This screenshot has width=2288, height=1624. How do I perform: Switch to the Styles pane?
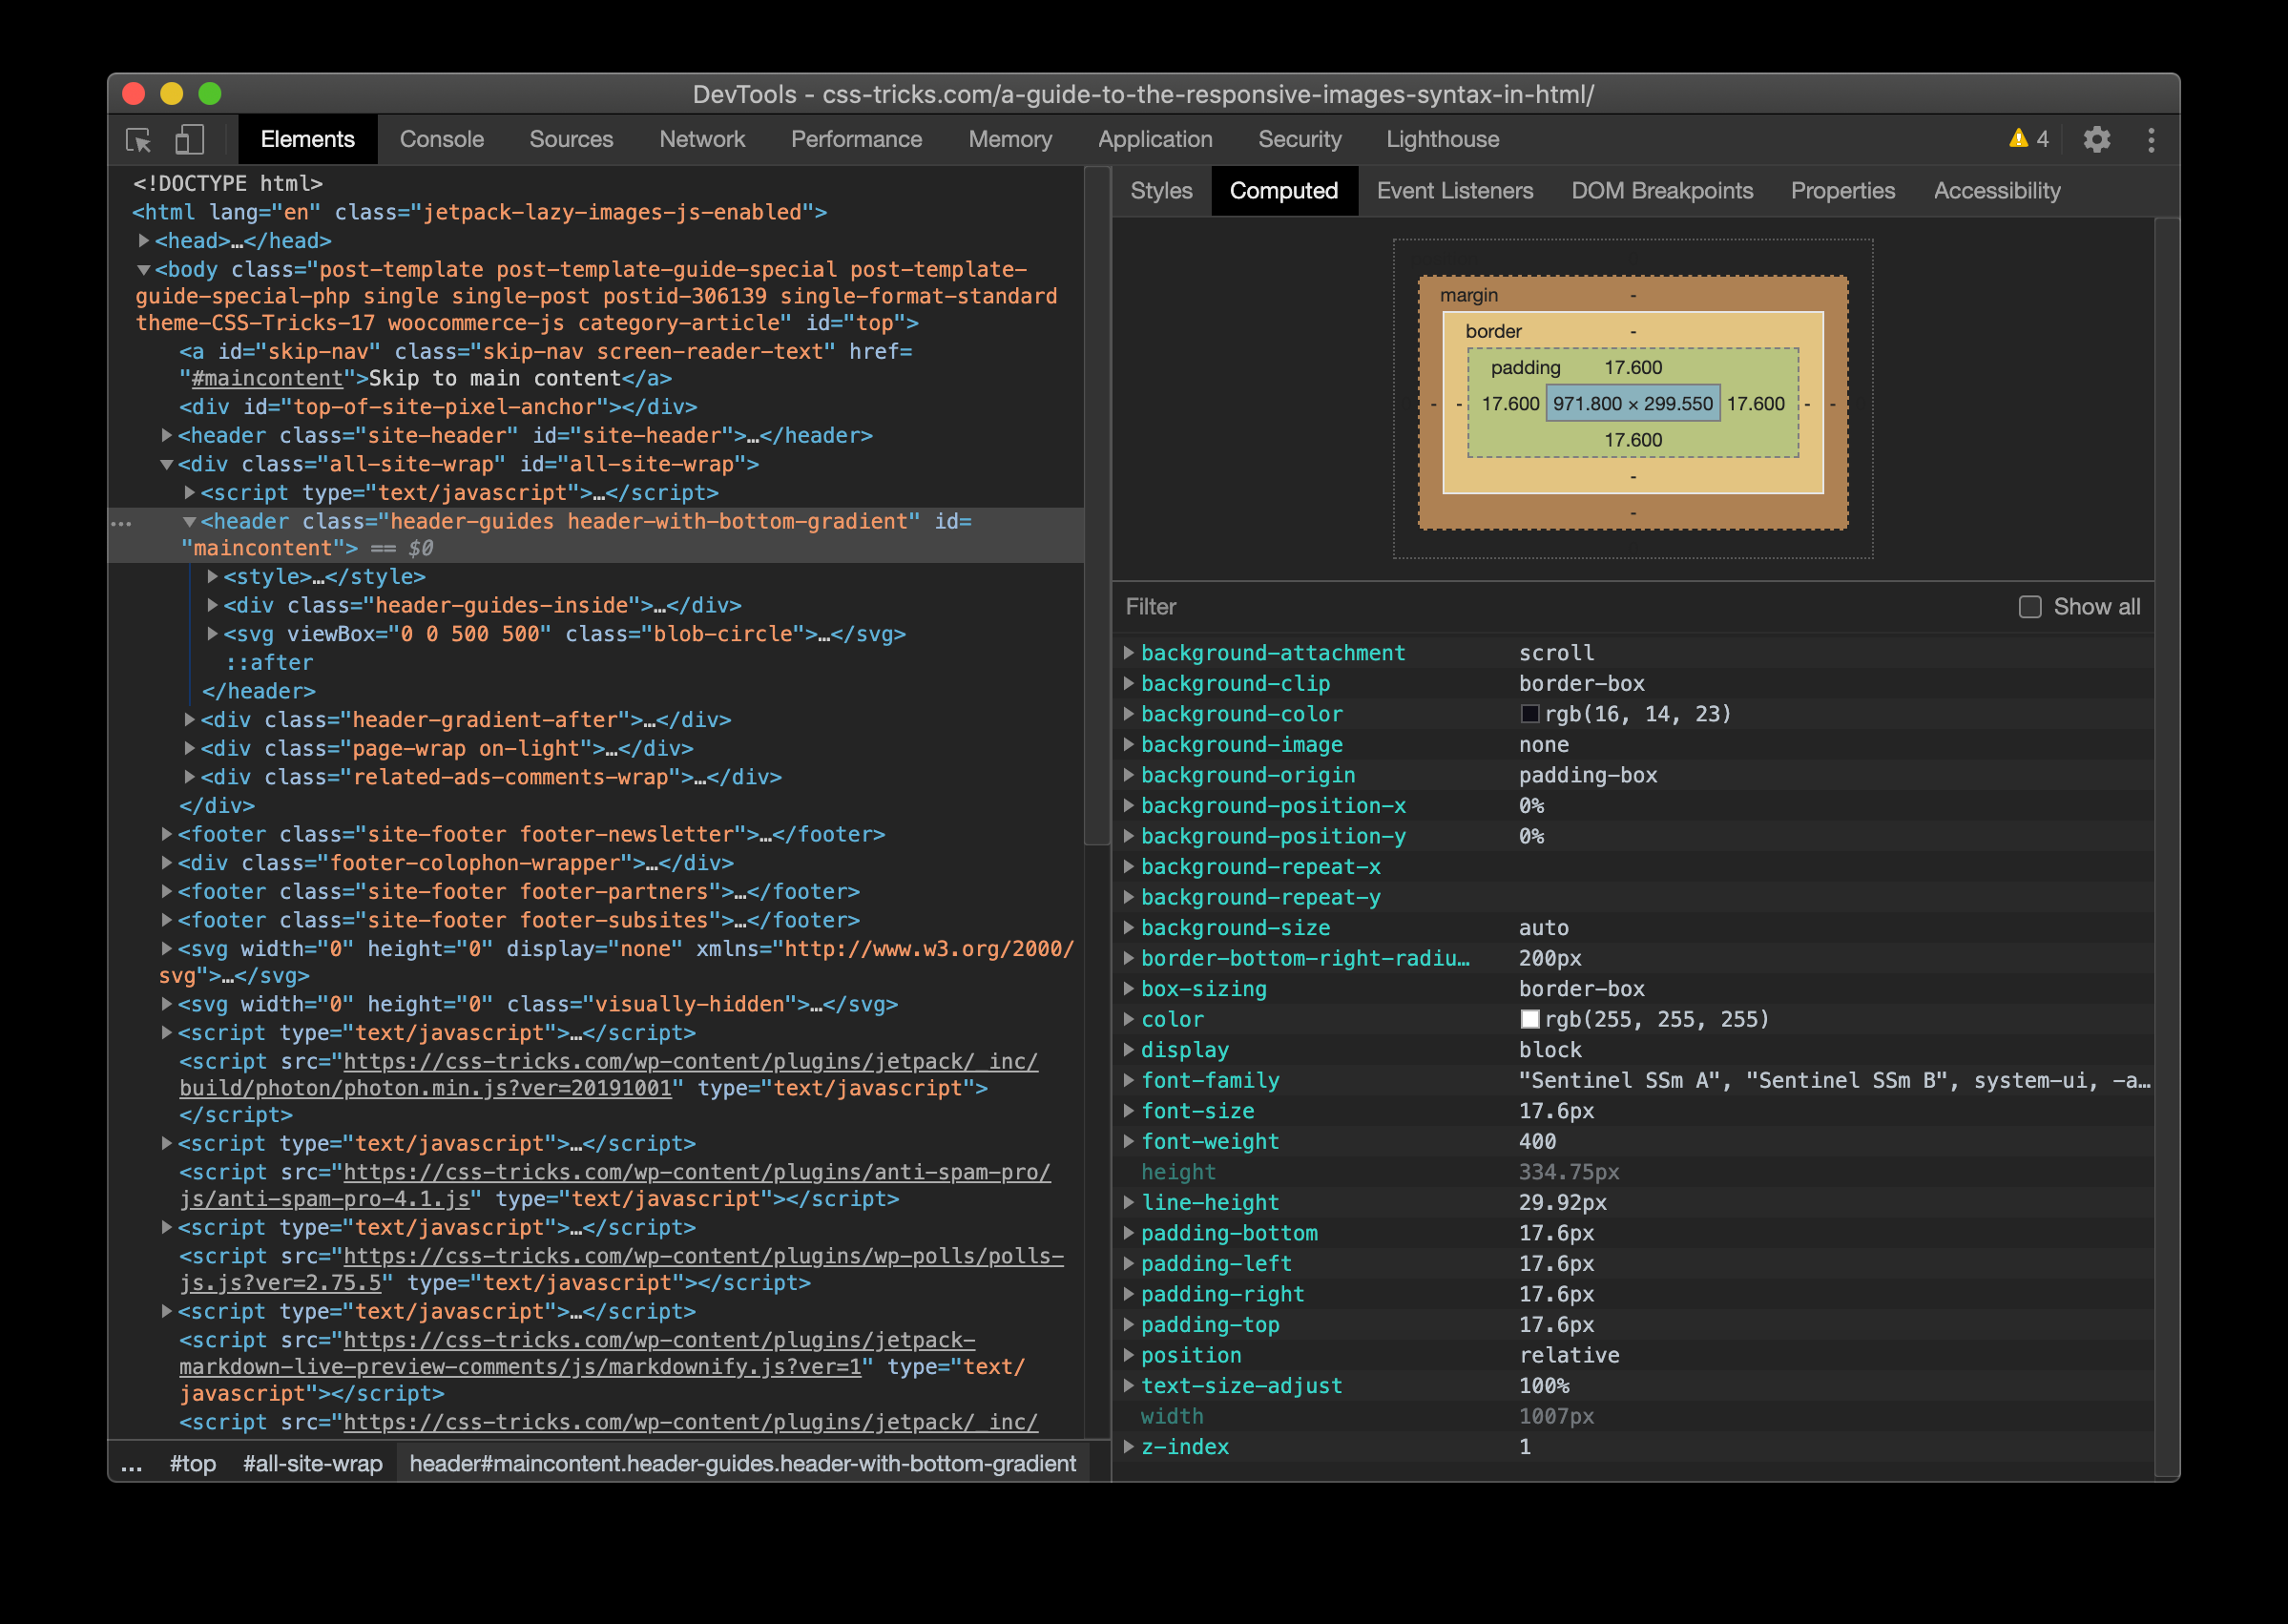(1161, 191)
